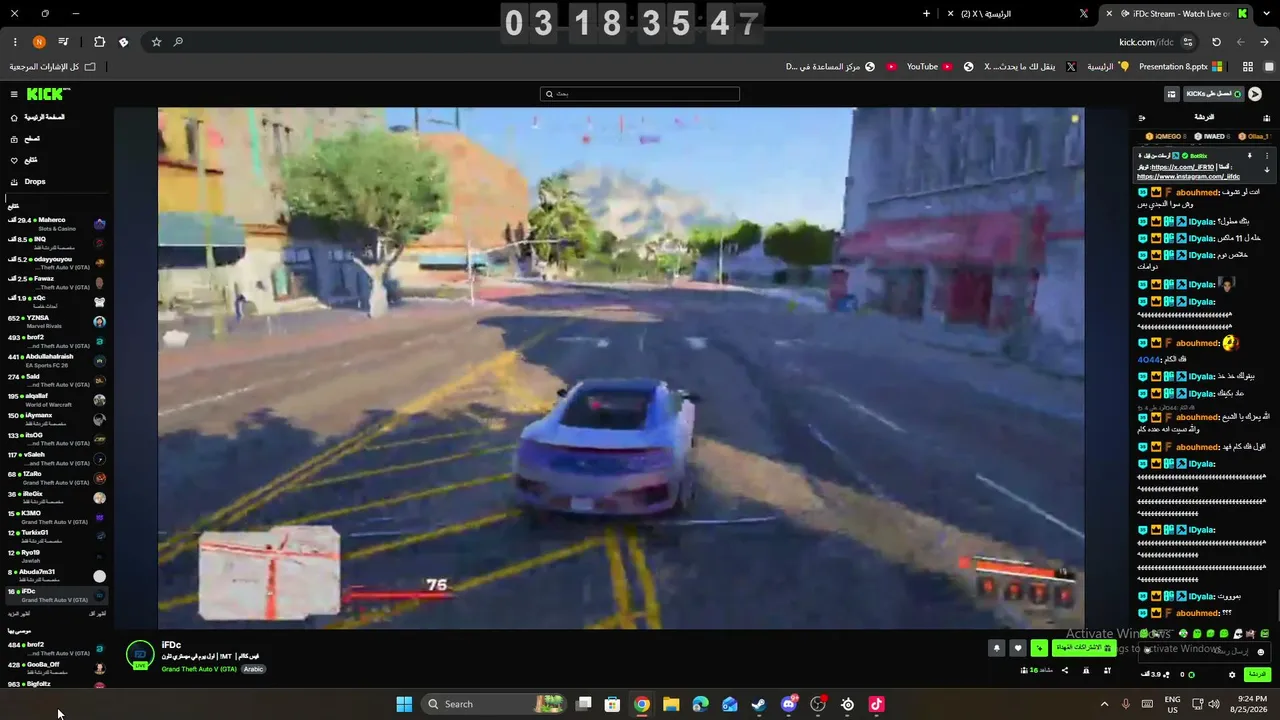
Task: Open the iAymanx channel row
Action: point(57,418)
